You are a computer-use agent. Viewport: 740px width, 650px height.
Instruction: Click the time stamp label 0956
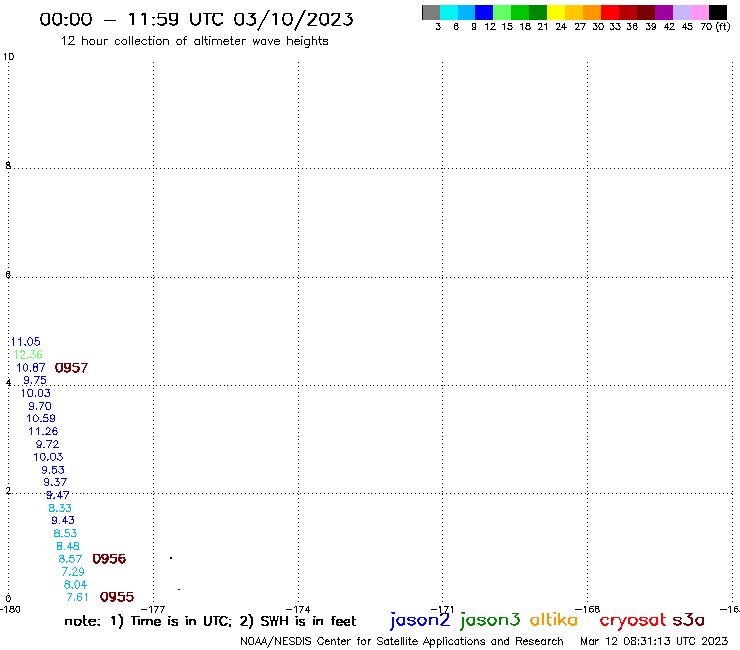coord(109,559)
